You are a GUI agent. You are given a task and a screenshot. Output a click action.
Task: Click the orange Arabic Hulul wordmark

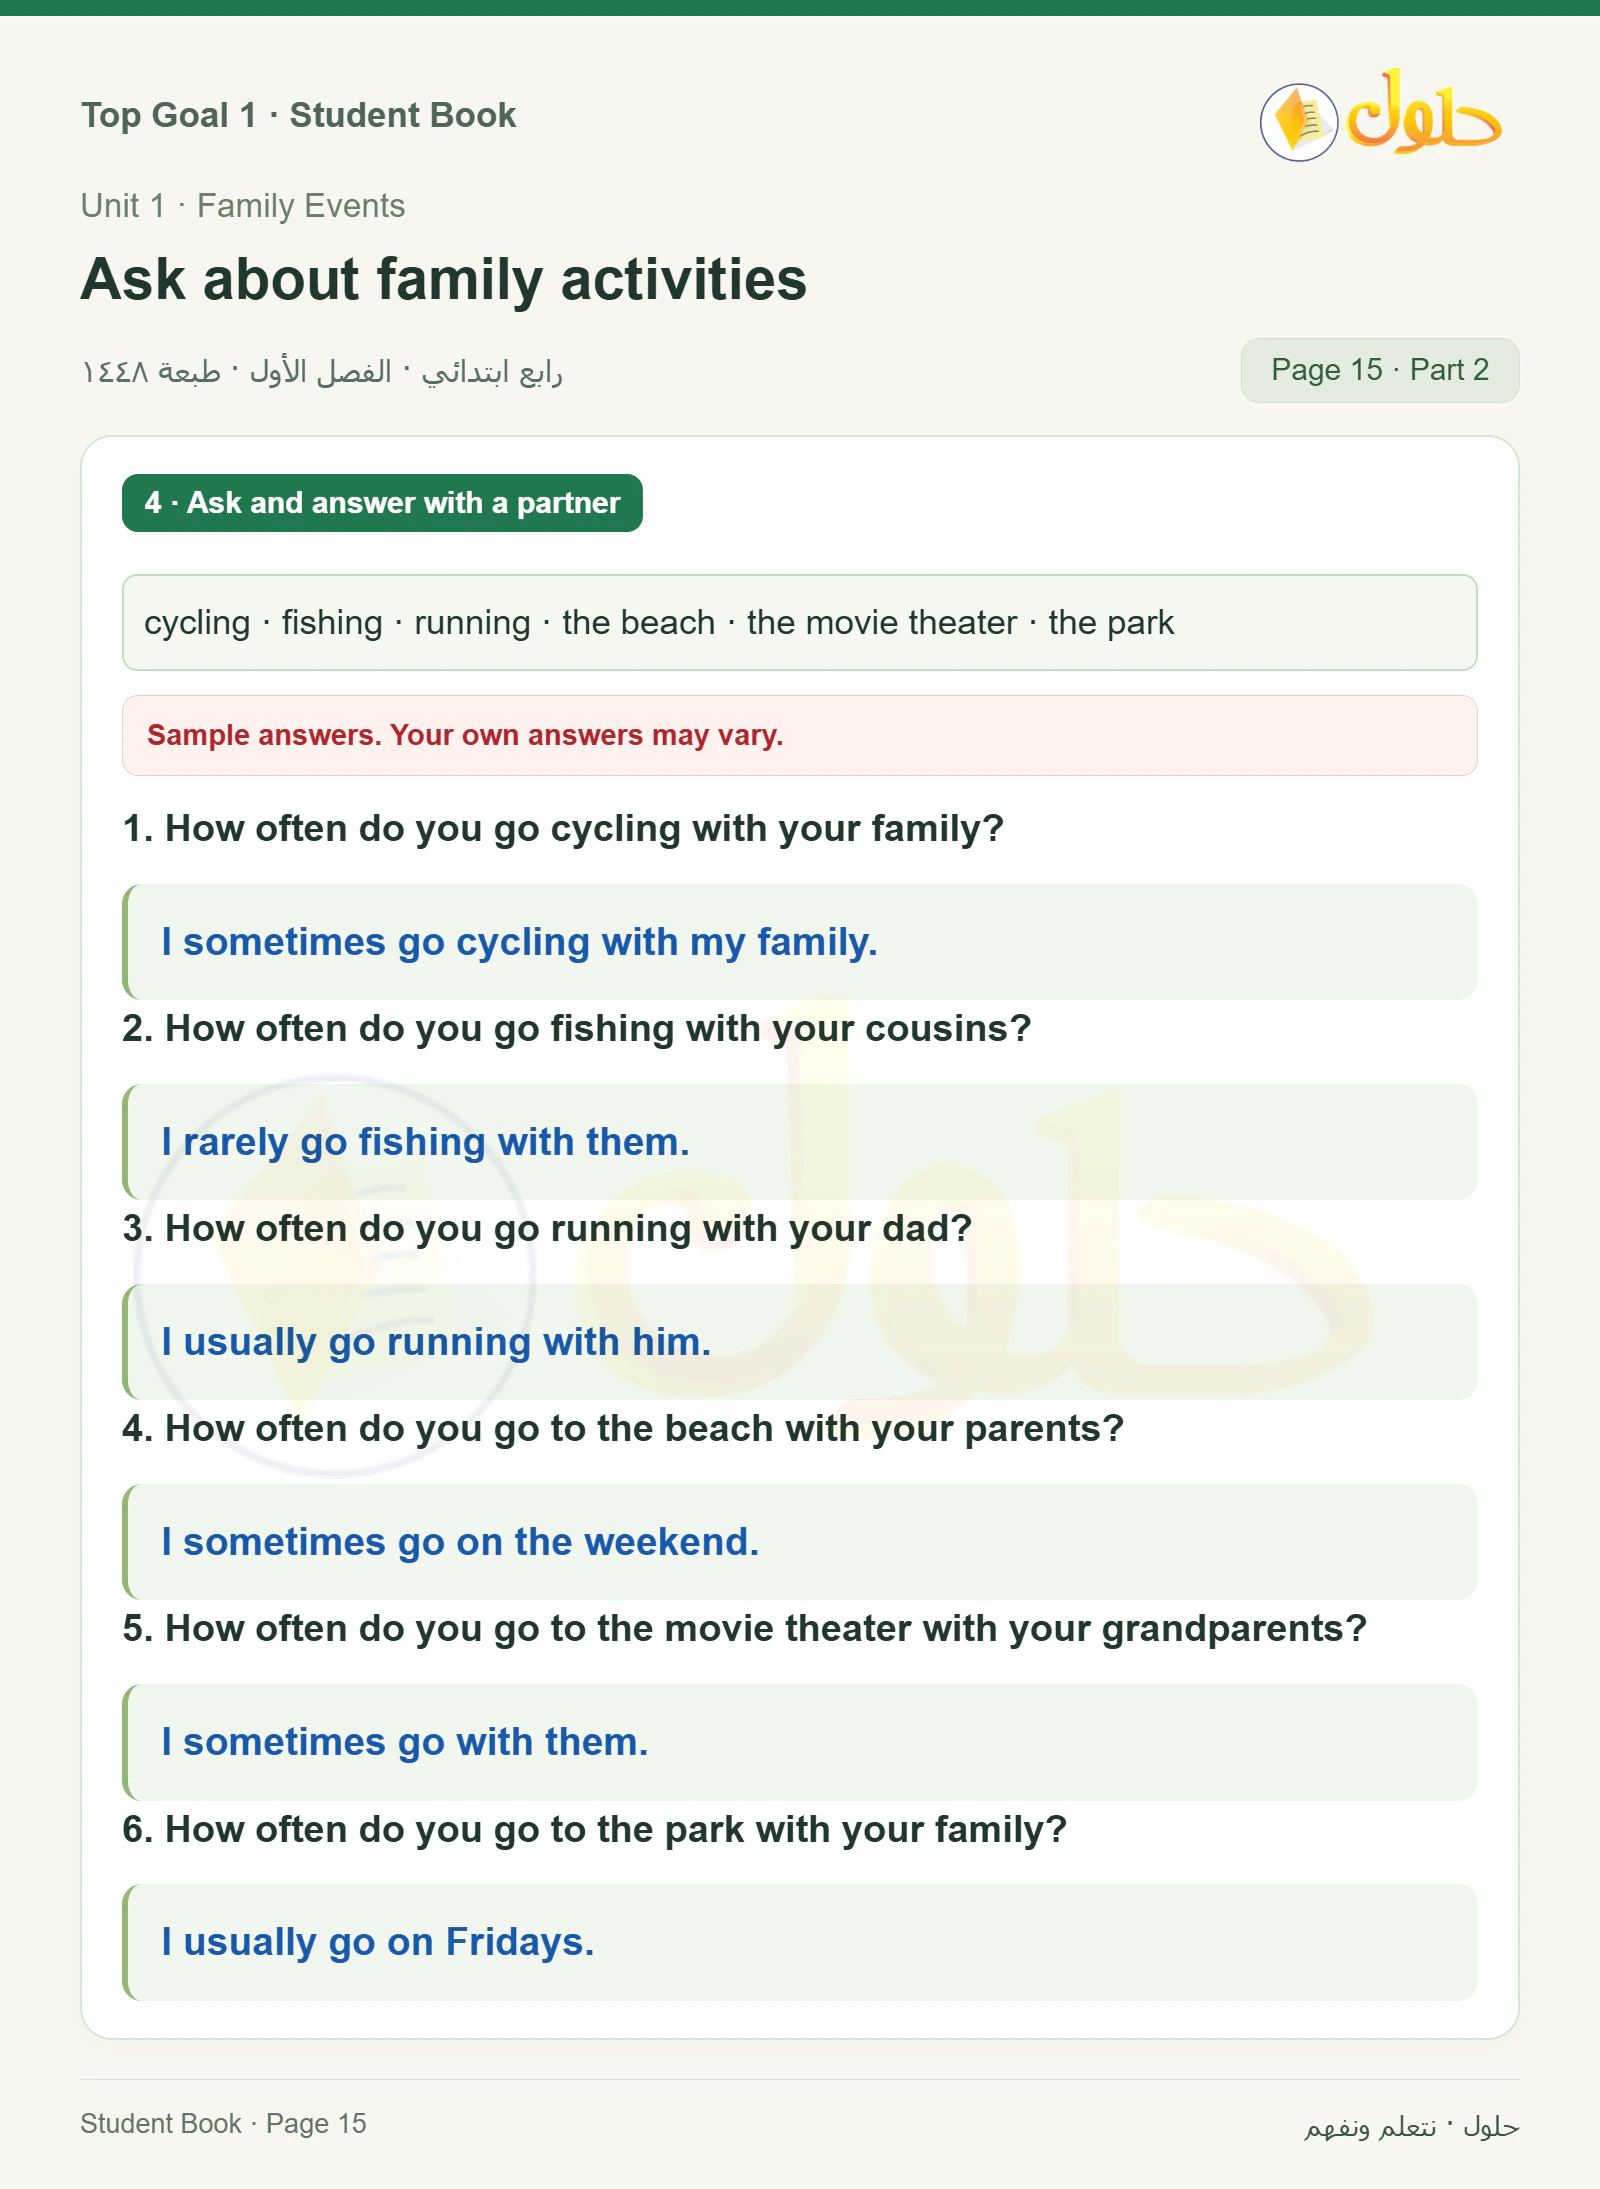pos(1423,112)
